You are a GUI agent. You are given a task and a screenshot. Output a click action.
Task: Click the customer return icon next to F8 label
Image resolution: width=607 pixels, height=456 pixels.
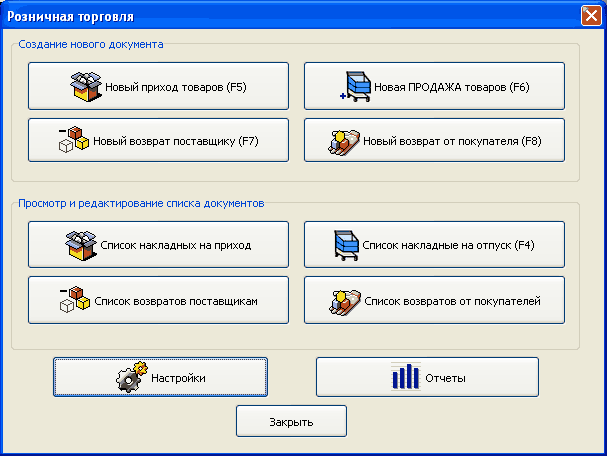coord(344,142)
